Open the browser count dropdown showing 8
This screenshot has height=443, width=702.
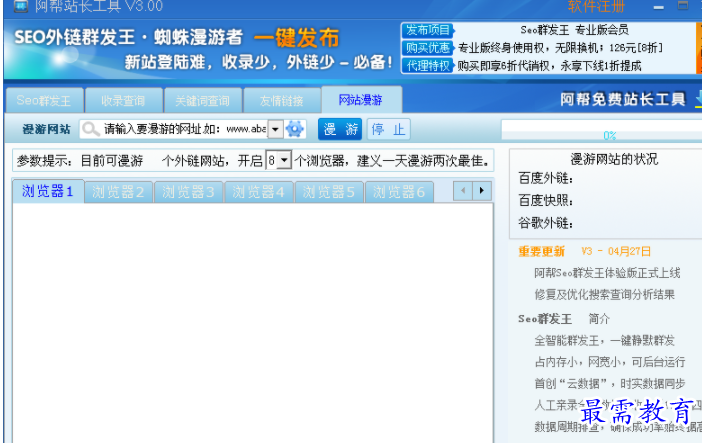tap(284, 160)
